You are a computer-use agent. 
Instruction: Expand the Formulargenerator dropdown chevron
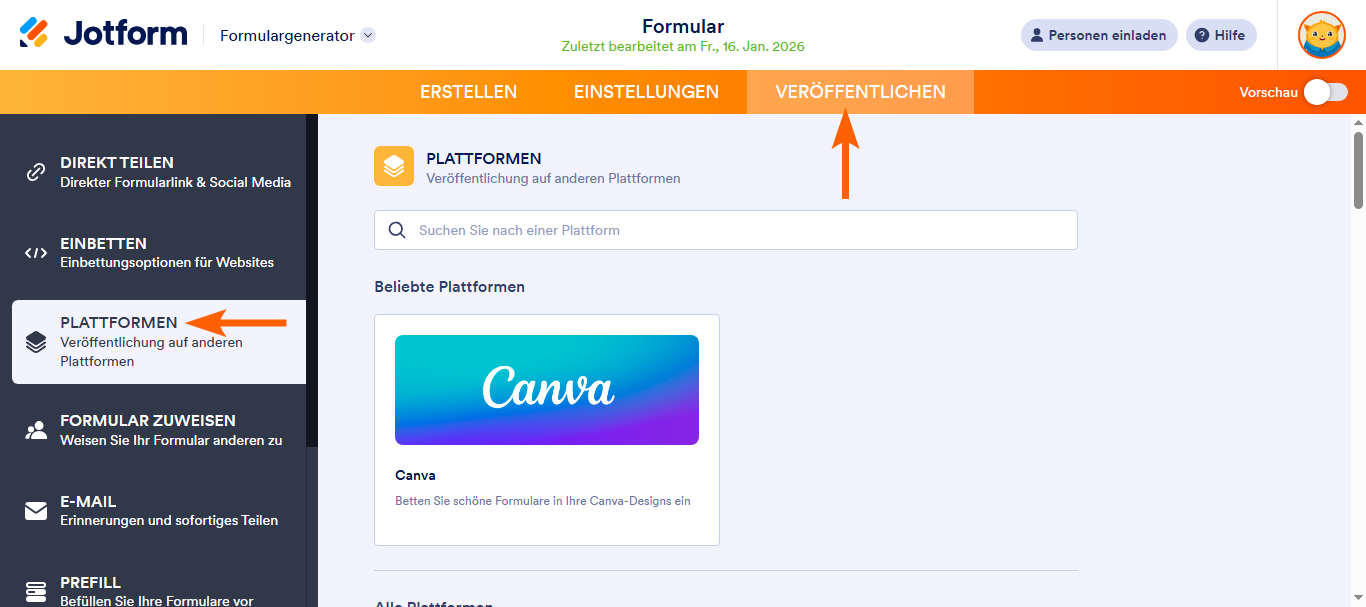point(368,35)
